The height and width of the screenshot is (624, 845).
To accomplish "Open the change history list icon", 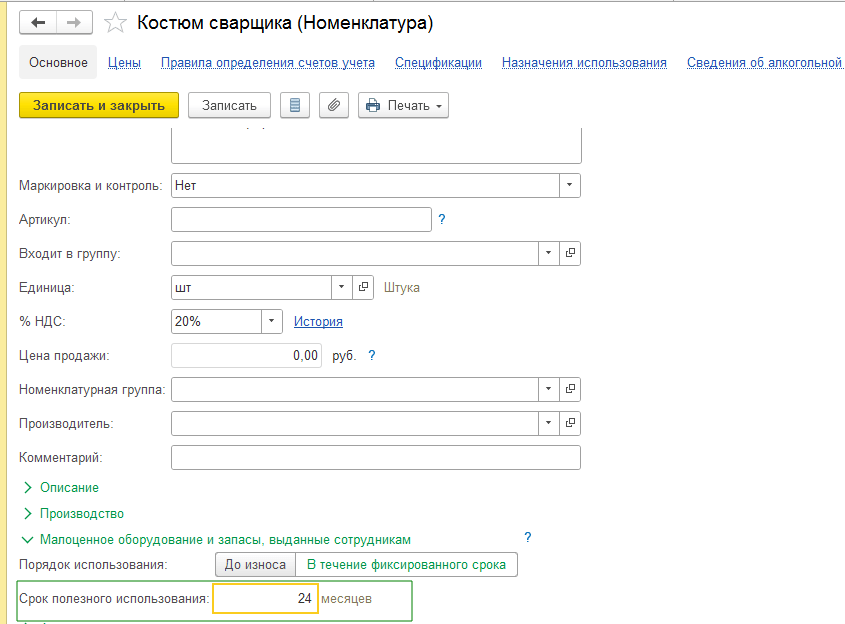I will pyautogui.click(x=295, y=104).
